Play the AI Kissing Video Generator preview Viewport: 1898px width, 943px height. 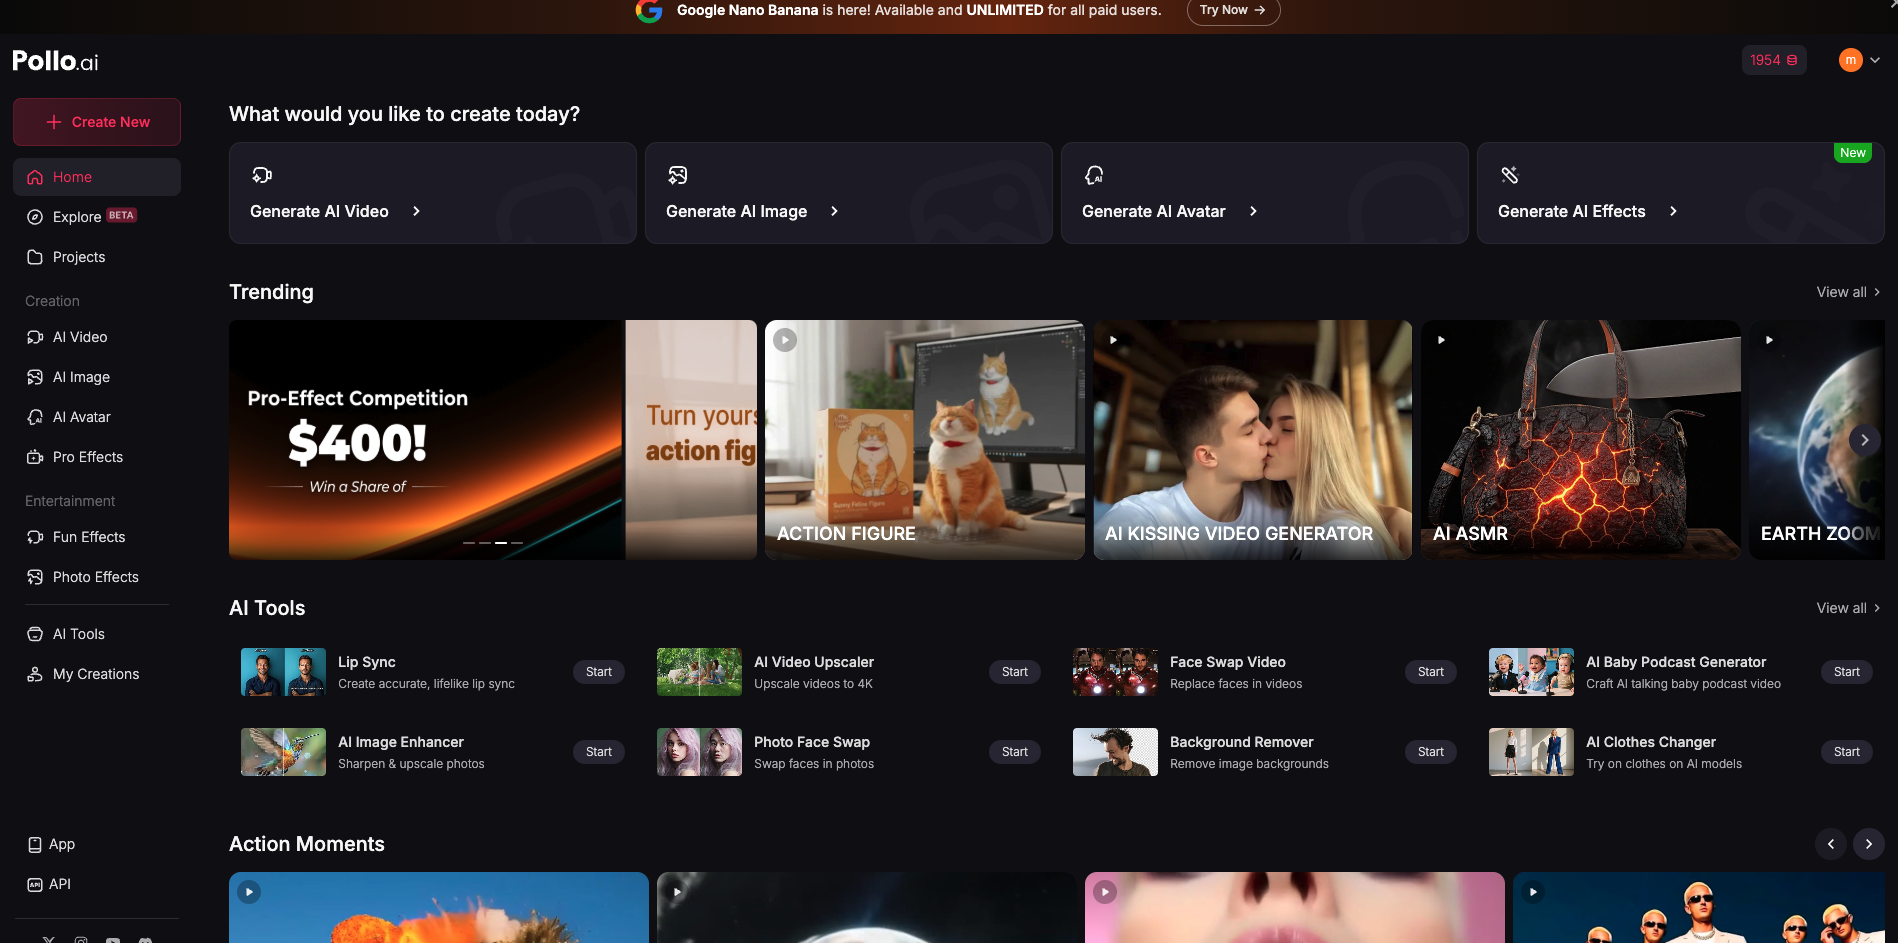(1113, 340)
